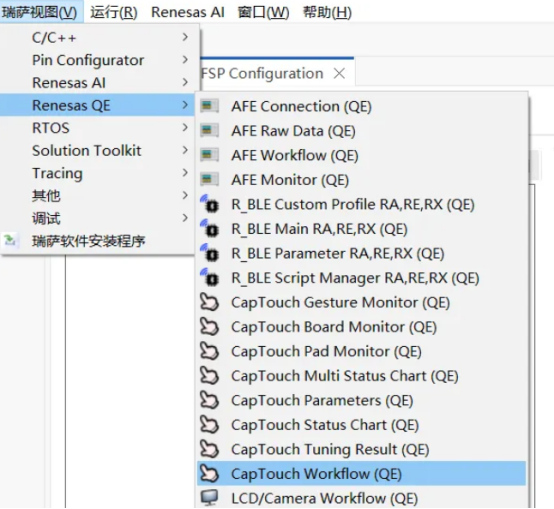The height and width of the screenshot is (509, 554).
Task: Open AFE Workflow (QE) view
Action: (x=361, y=155)
